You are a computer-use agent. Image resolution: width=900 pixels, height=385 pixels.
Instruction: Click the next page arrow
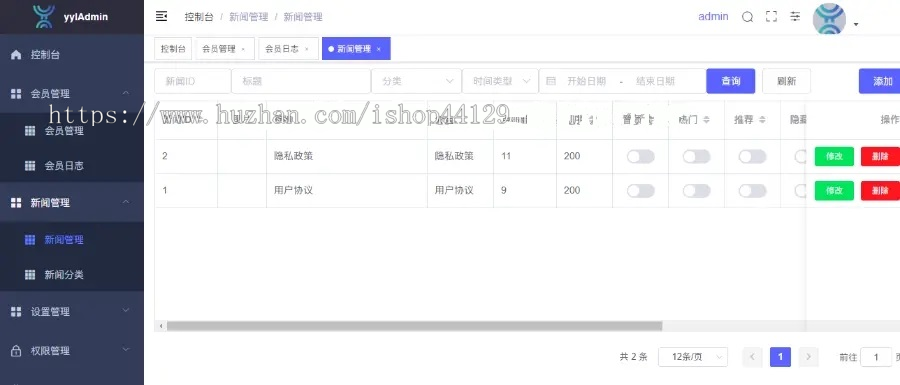click(808, 357)
